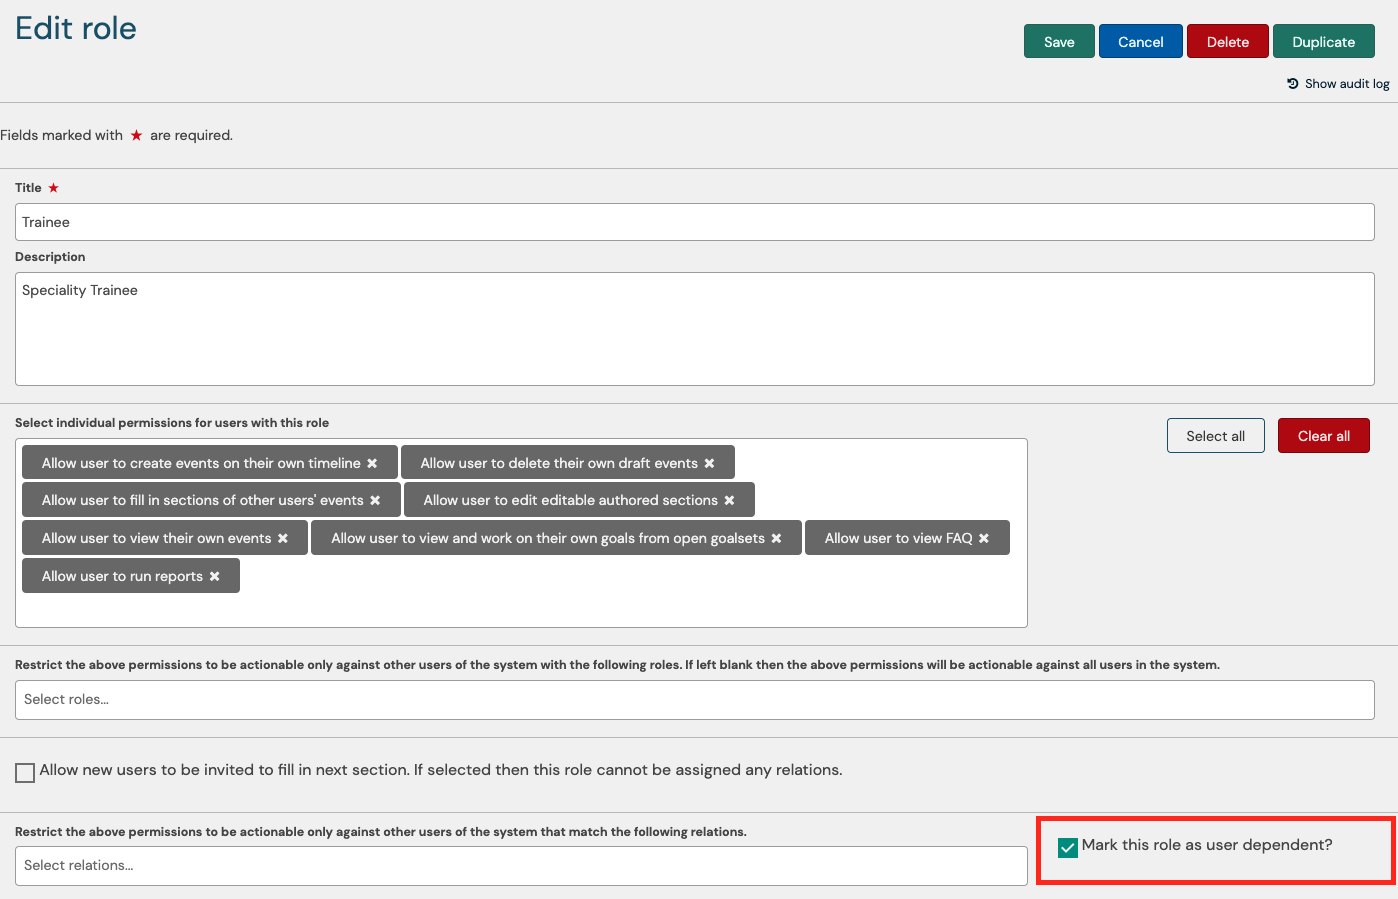
Task: Remove 'view their own events' permission tag
Action: tap(283, 538)
